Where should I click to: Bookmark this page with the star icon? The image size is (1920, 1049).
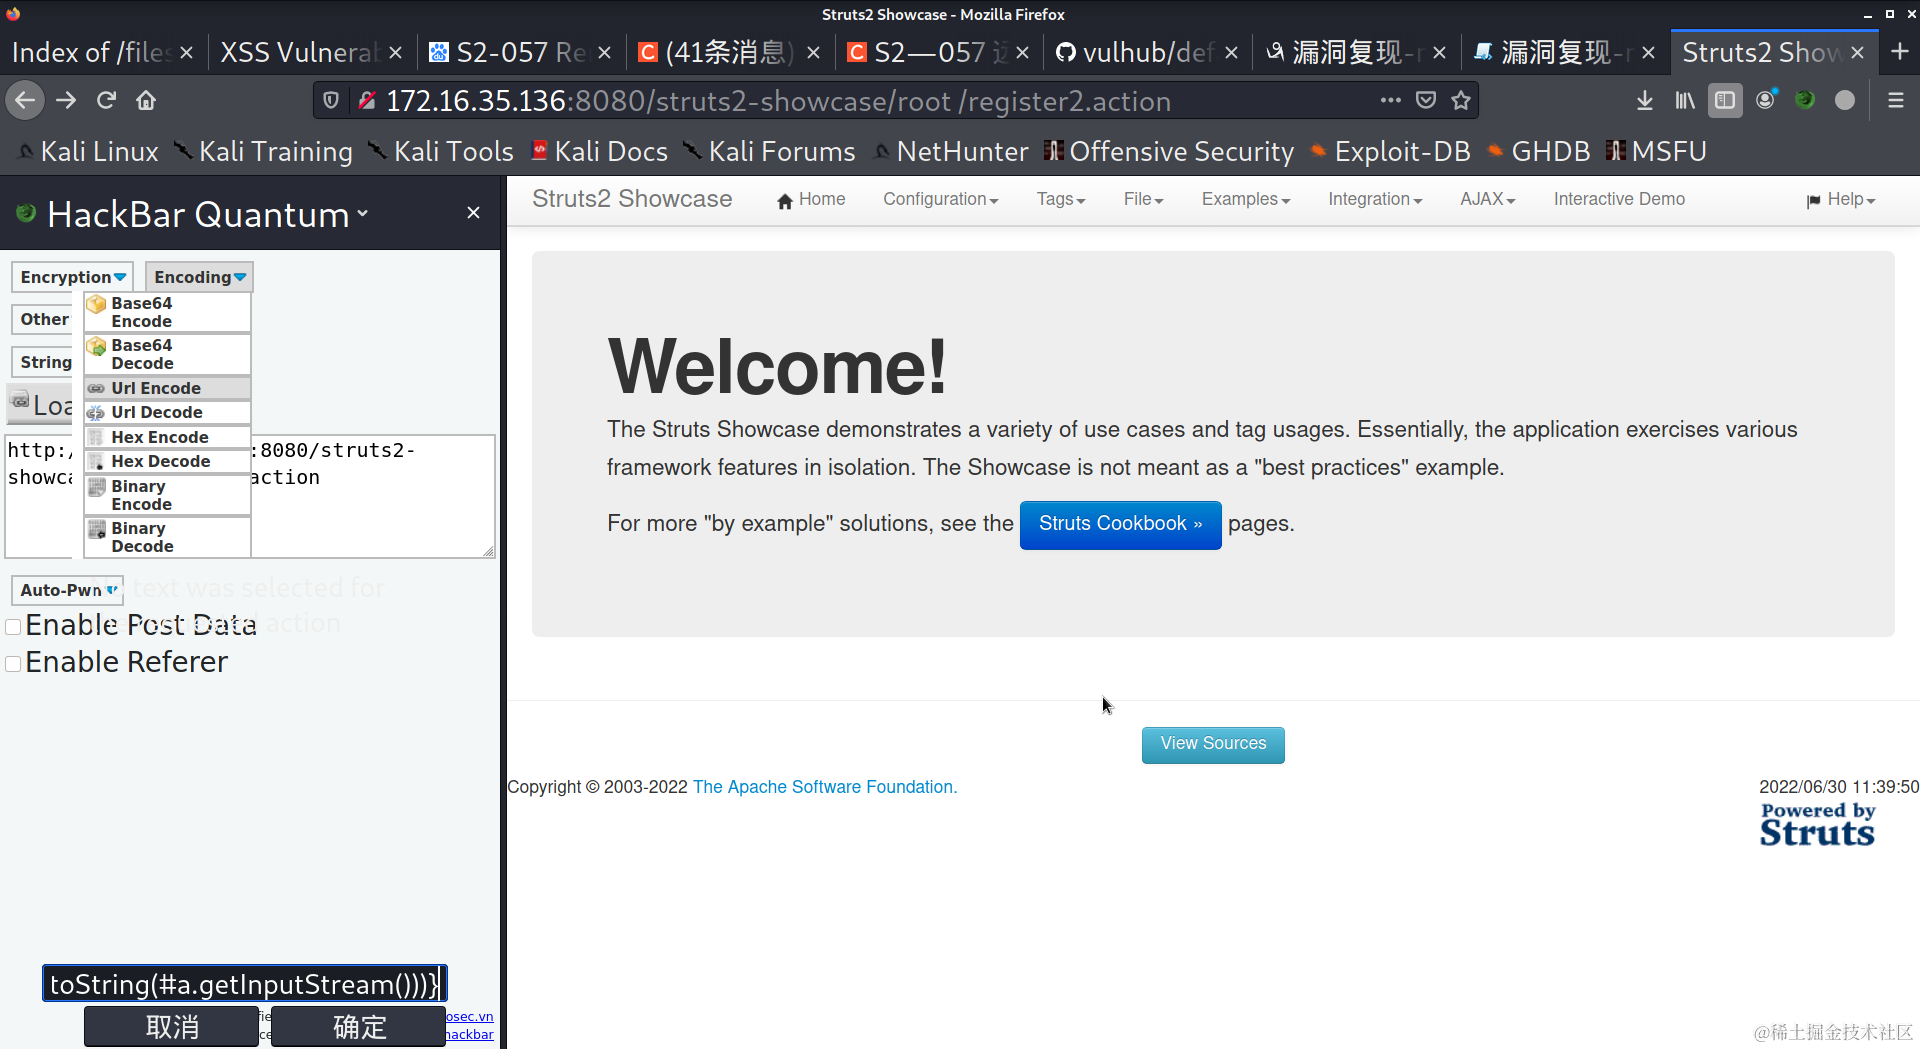[1461, 100]
